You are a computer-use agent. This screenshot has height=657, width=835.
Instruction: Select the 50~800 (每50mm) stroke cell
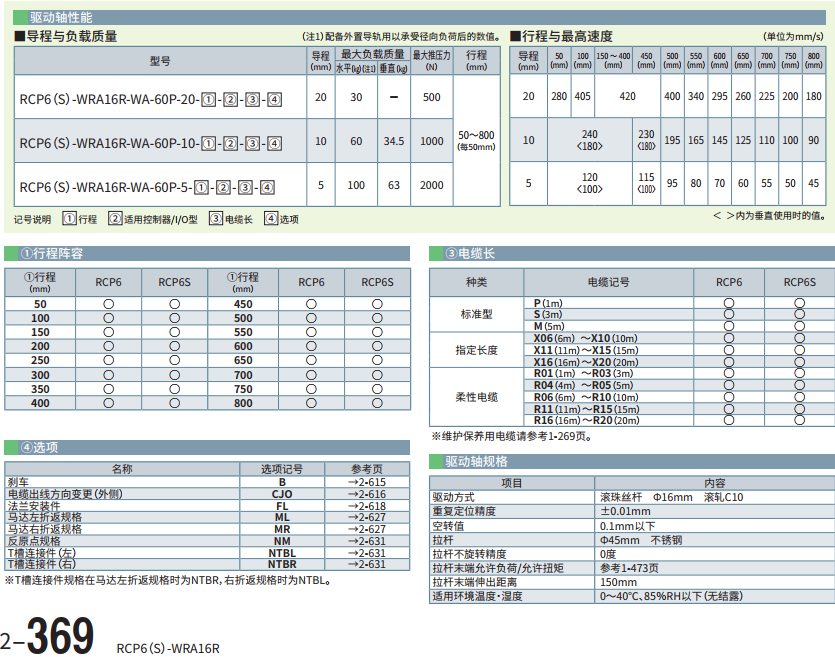pos(476,141)
